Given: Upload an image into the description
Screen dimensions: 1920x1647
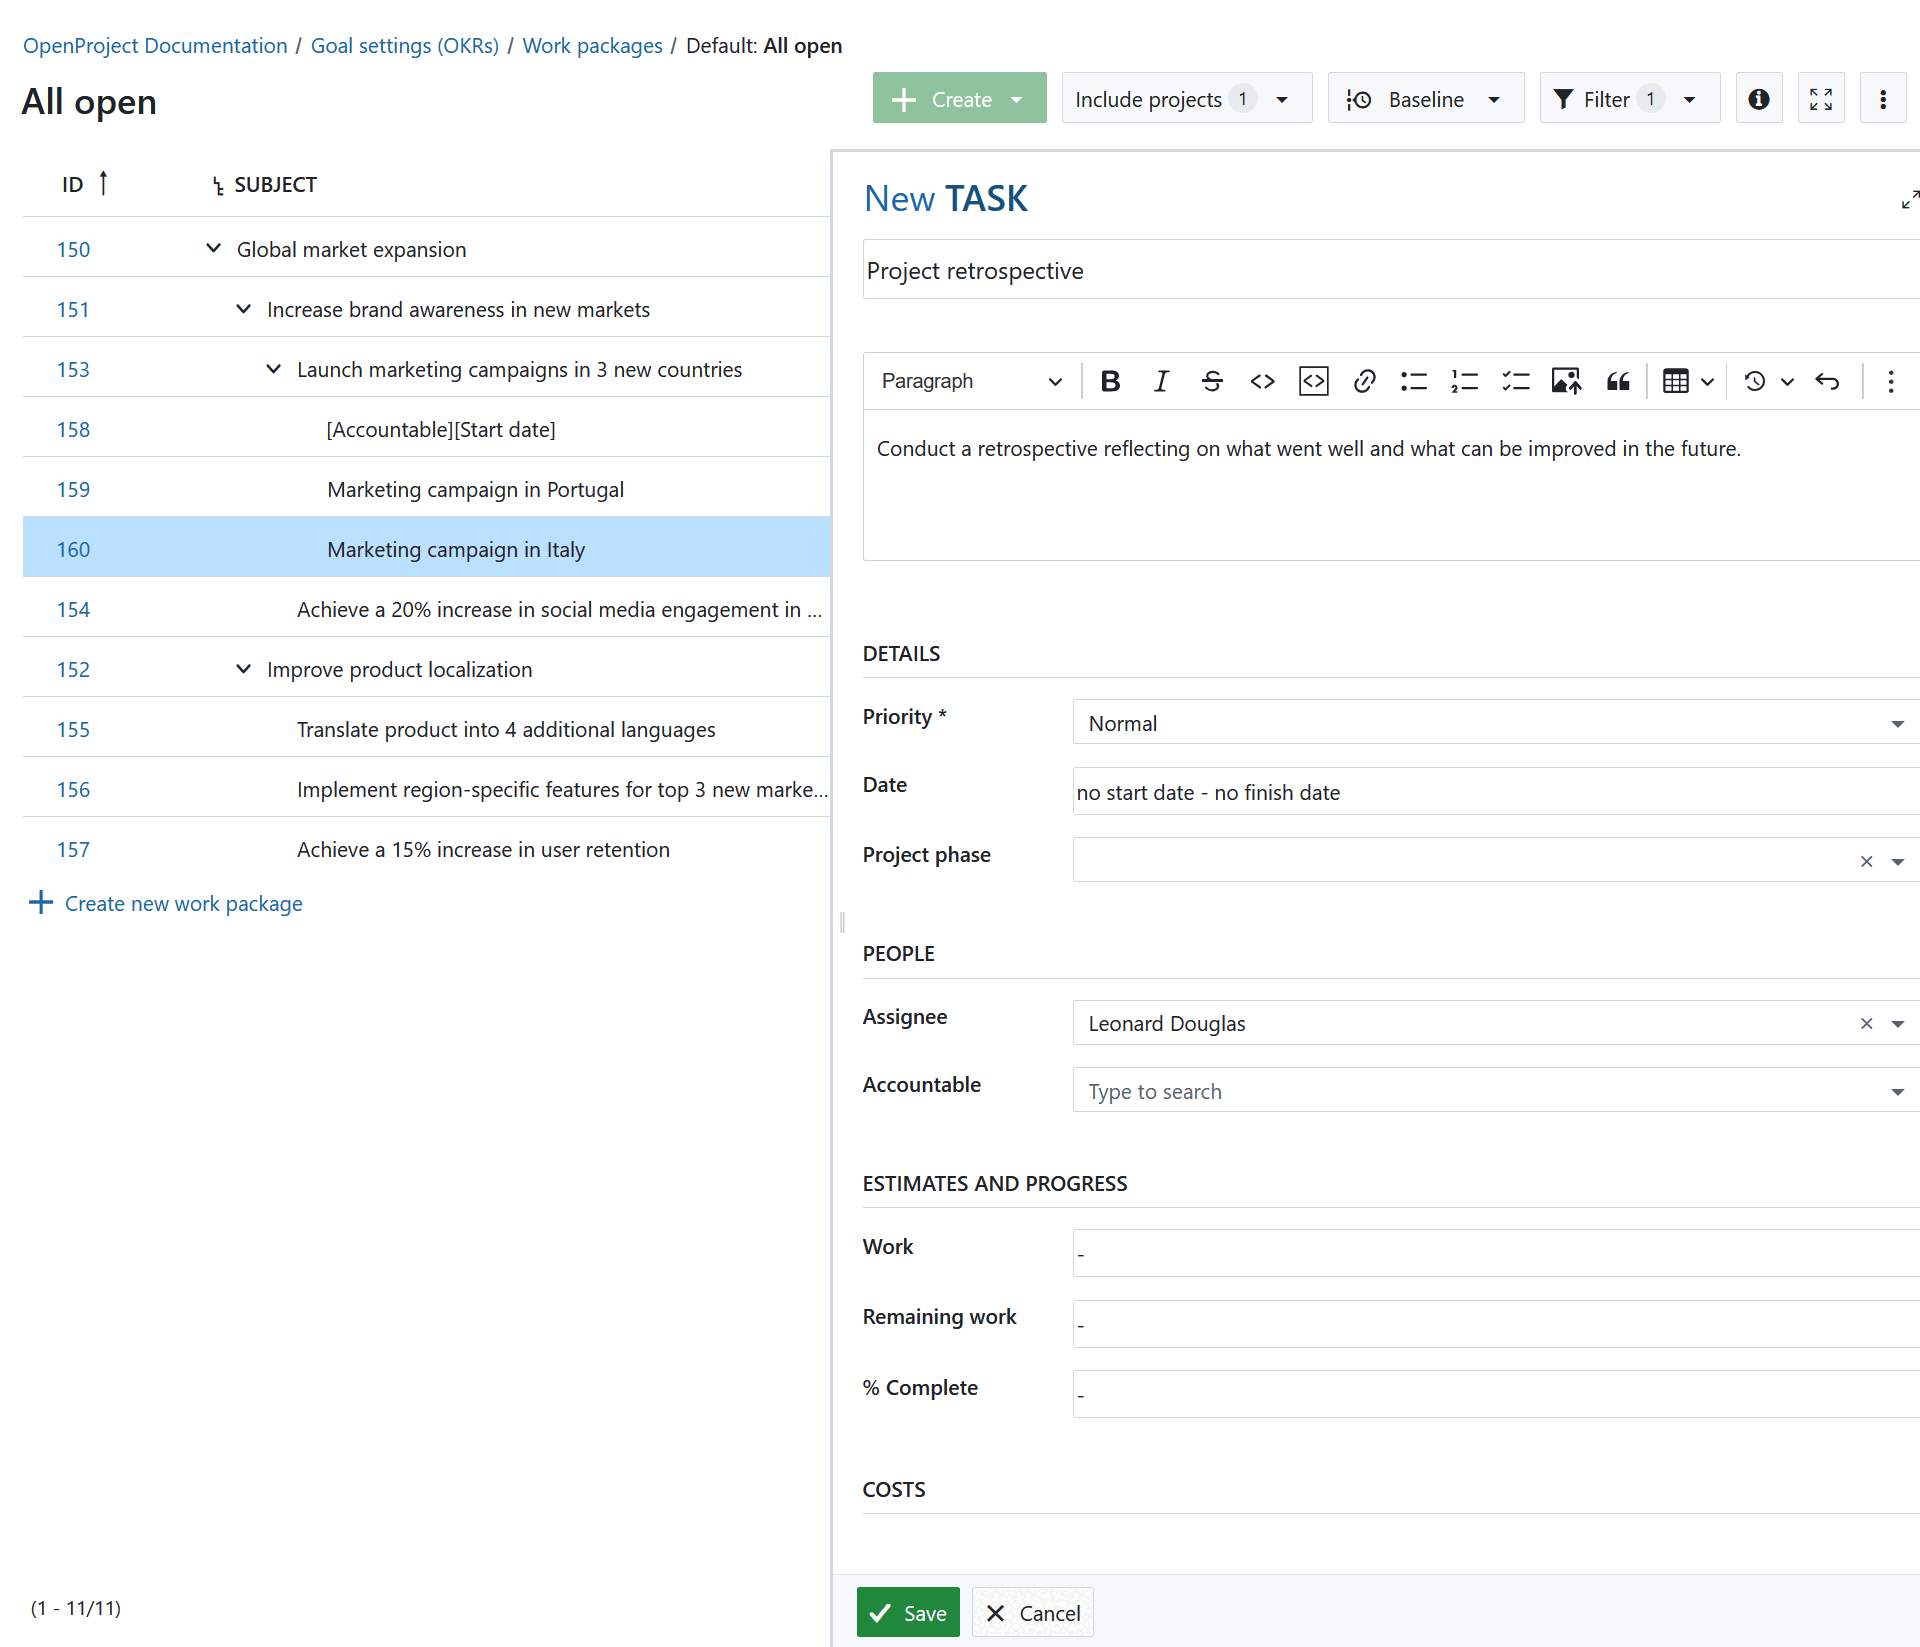Looking at the screenshot, I should [1566, 381].
